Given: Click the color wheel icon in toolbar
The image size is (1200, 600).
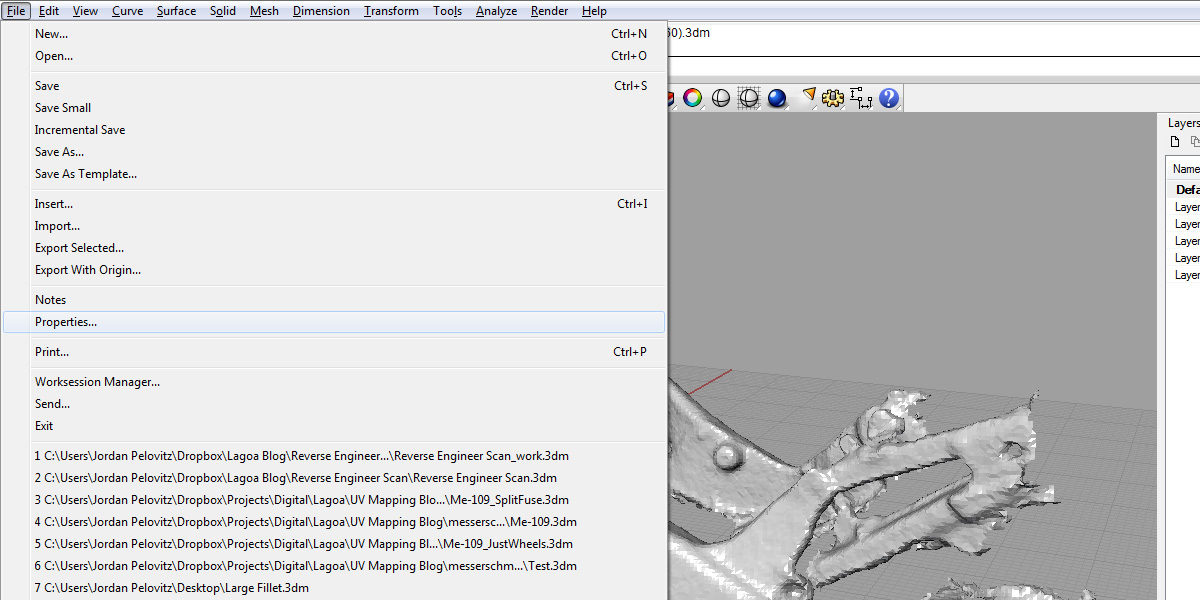Looking at the screenshot, I should pos(692,98).
